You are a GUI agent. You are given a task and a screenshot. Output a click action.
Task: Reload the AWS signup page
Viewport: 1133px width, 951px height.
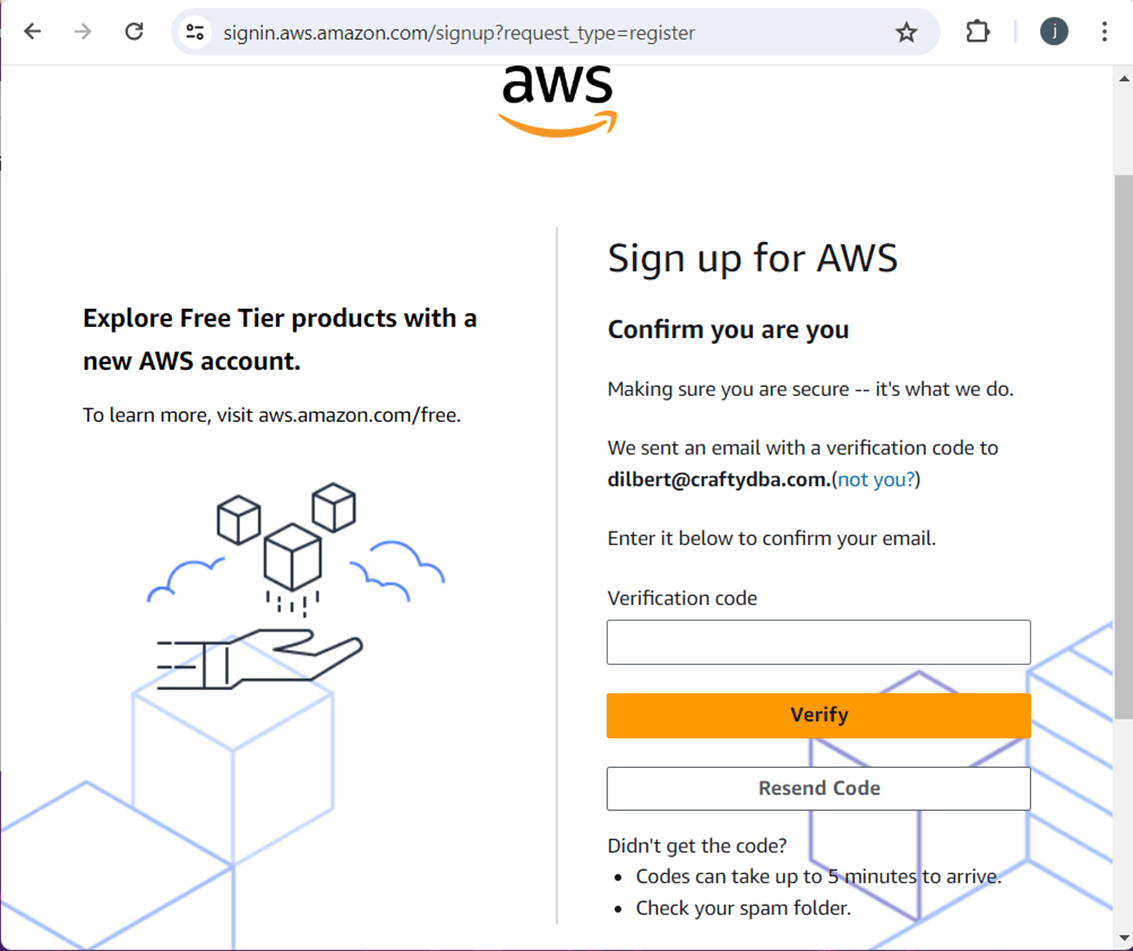(x=134, y=32)
